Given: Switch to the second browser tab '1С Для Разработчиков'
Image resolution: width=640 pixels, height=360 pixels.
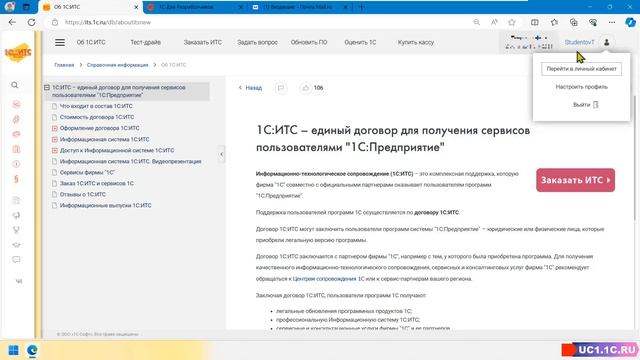Looking at the screenshot, I should (196, 7).
